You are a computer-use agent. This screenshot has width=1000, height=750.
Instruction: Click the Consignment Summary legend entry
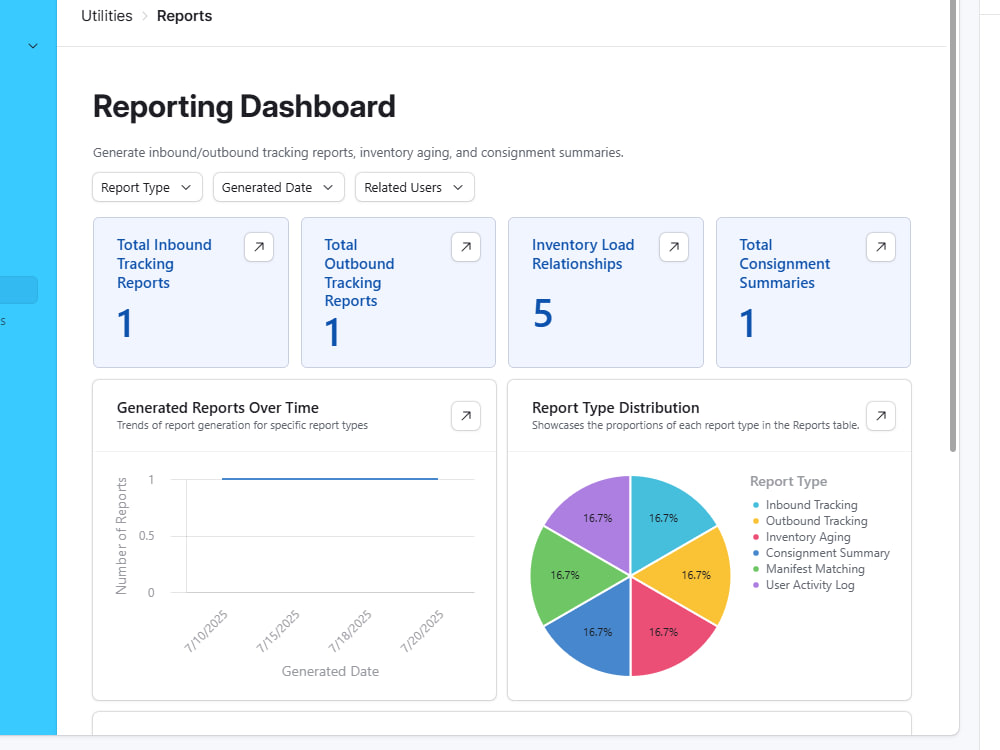click(x=821, y=553)
